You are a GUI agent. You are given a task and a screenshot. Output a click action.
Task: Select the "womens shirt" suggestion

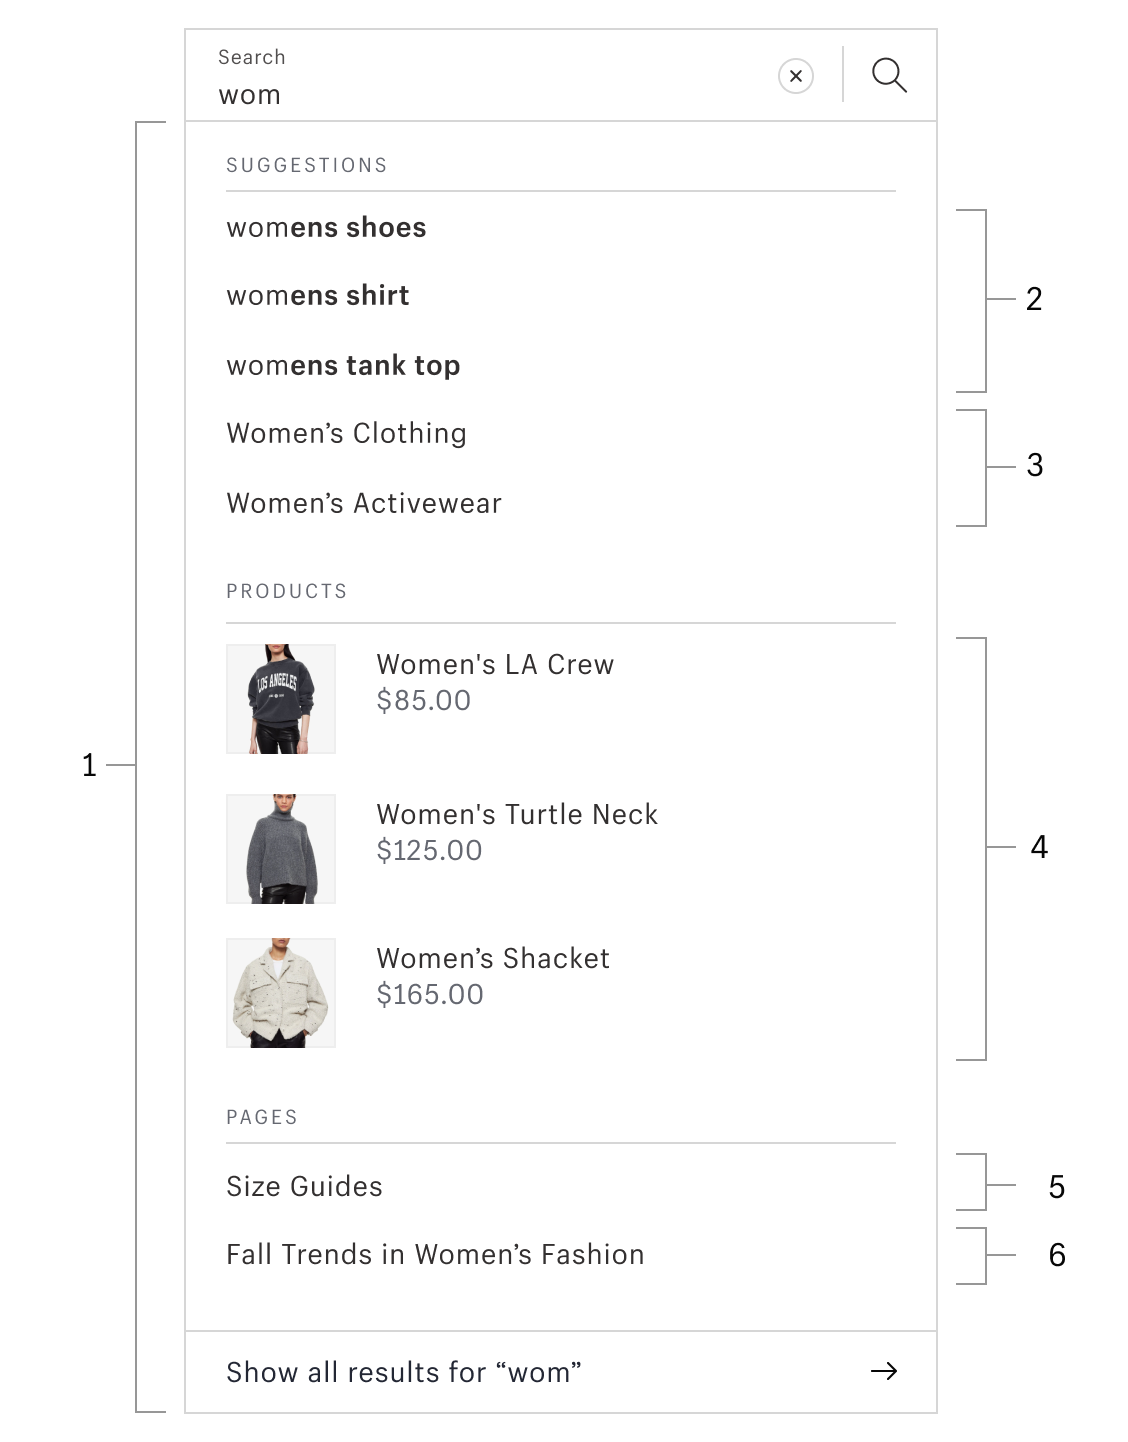(318, 296)
